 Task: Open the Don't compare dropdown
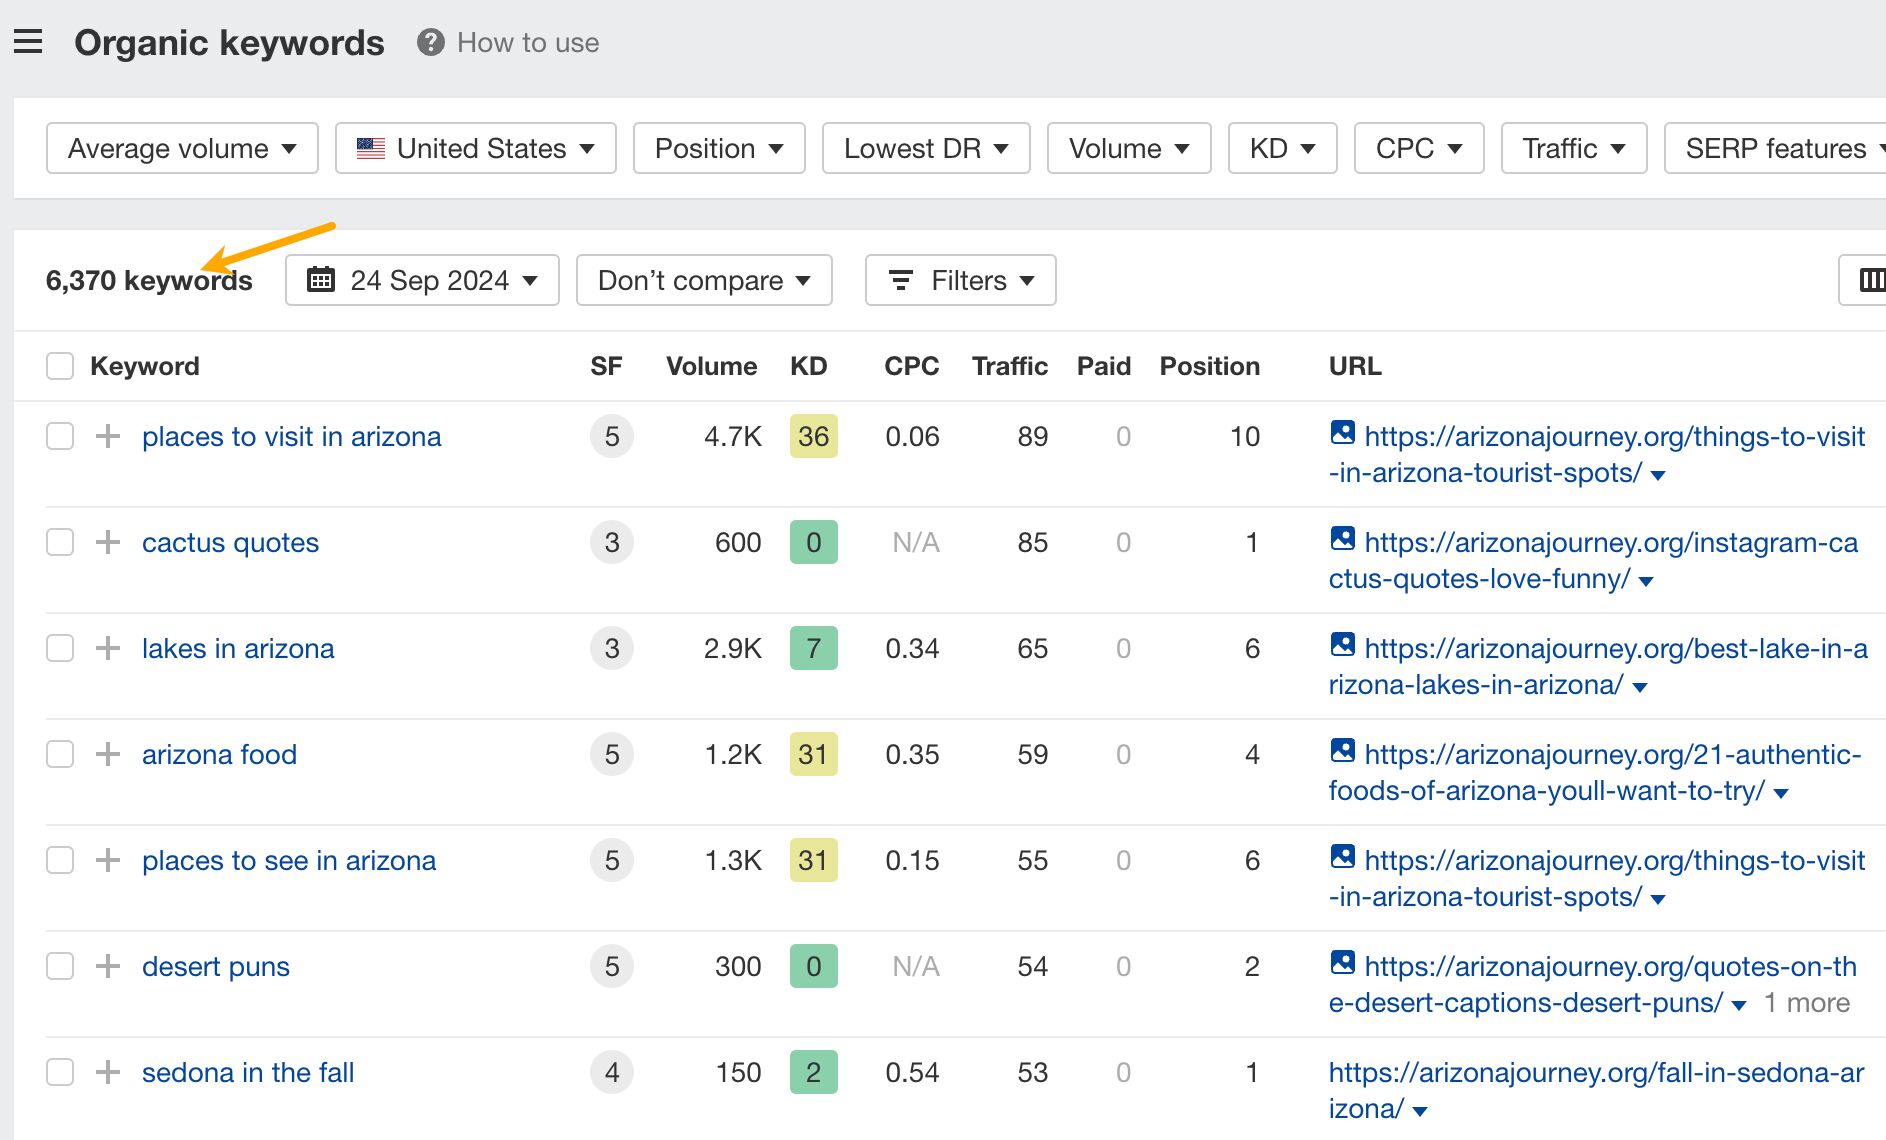tap(703, 280)
